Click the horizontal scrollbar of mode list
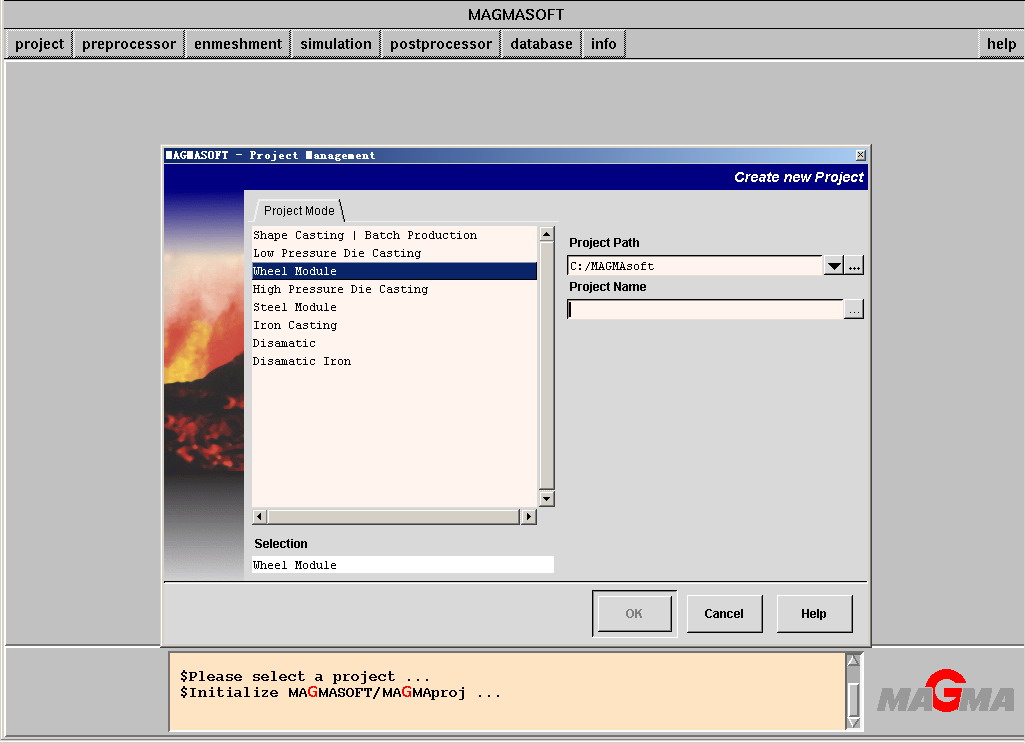Image resolution: width=1025 pixels, height=743 pixels. tap(394, 516)
